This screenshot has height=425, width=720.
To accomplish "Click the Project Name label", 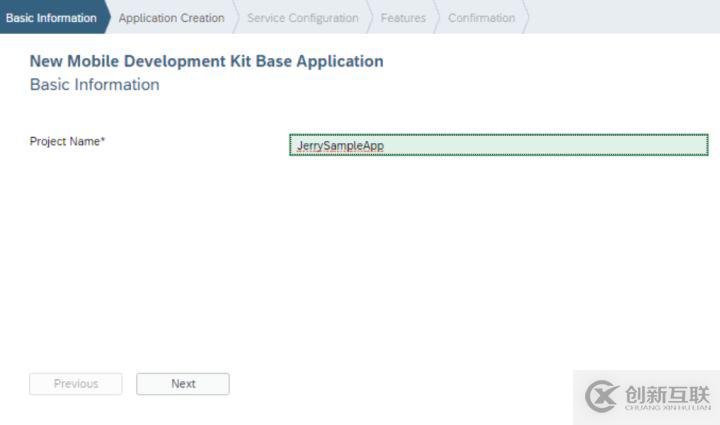I will [x=65, y=142].
